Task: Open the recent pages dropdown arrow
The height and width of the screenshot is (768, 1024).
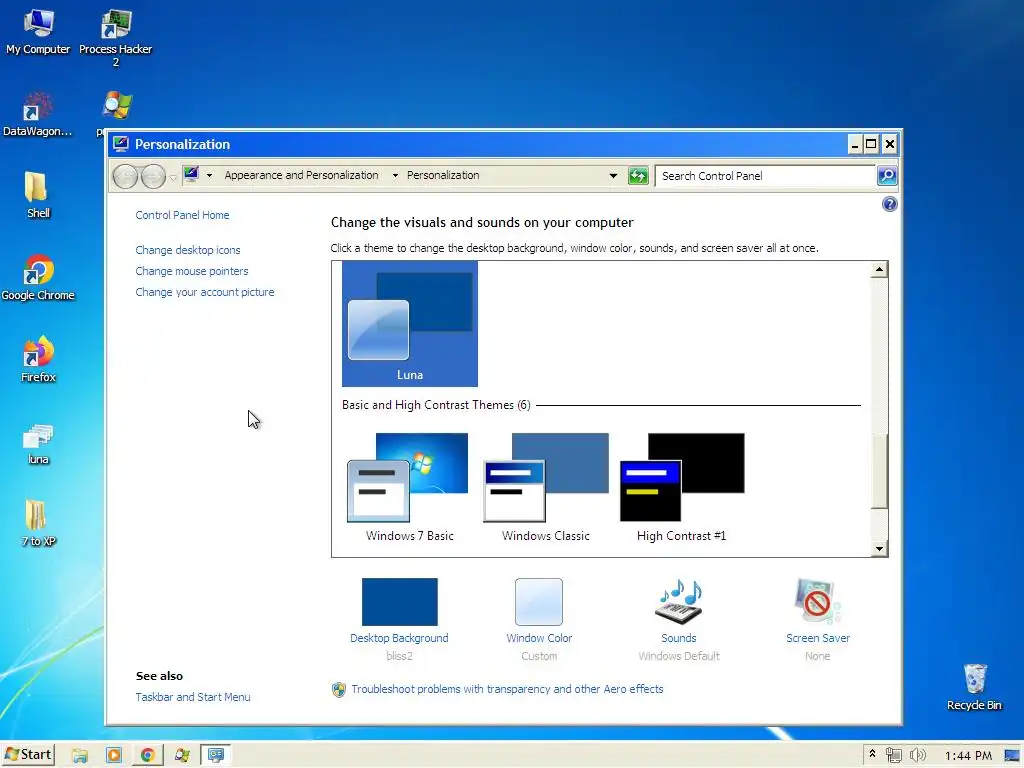Action: tap(173, 177)
